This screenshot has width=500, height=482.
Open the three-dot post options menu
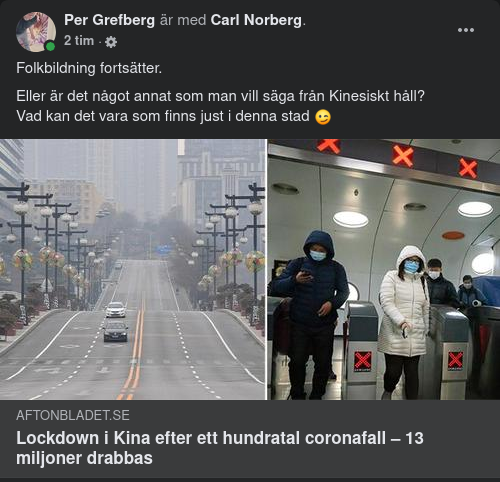tap(466, 30)
